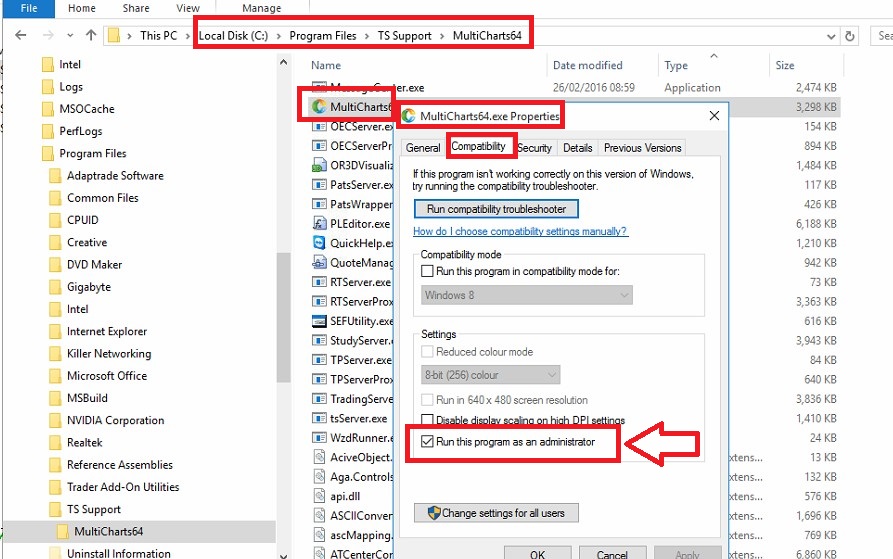Viewport: 893px width, 559px height.
Task: Select the PLEditor.exe file icon
Action: point(319,224)
